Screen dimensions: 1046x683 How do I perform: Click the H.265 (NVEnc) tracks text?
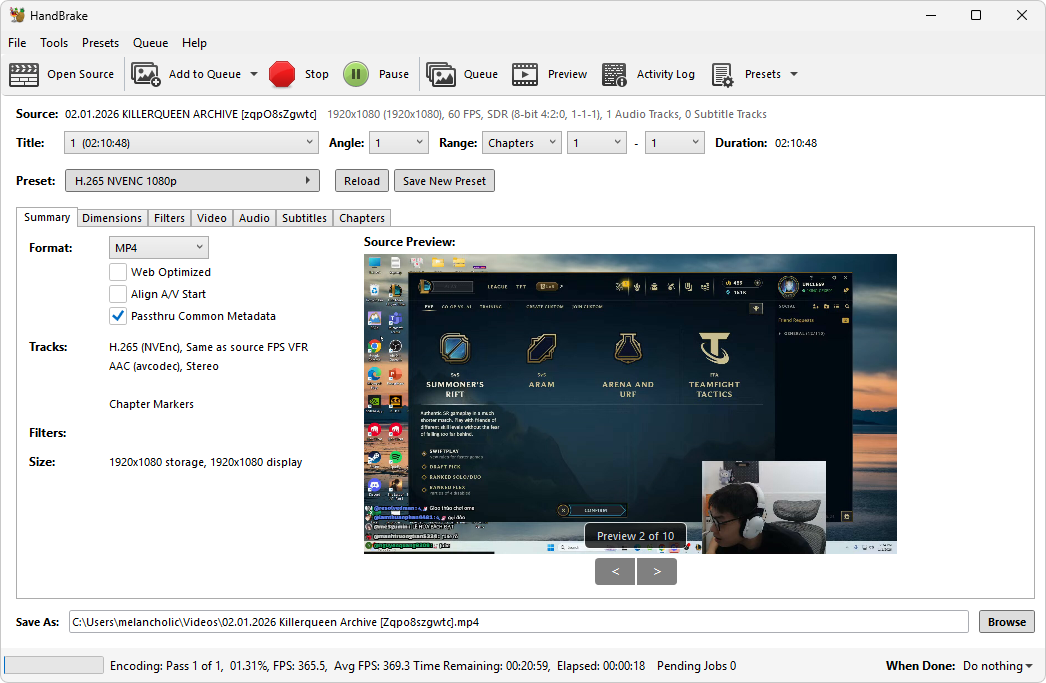209,347
